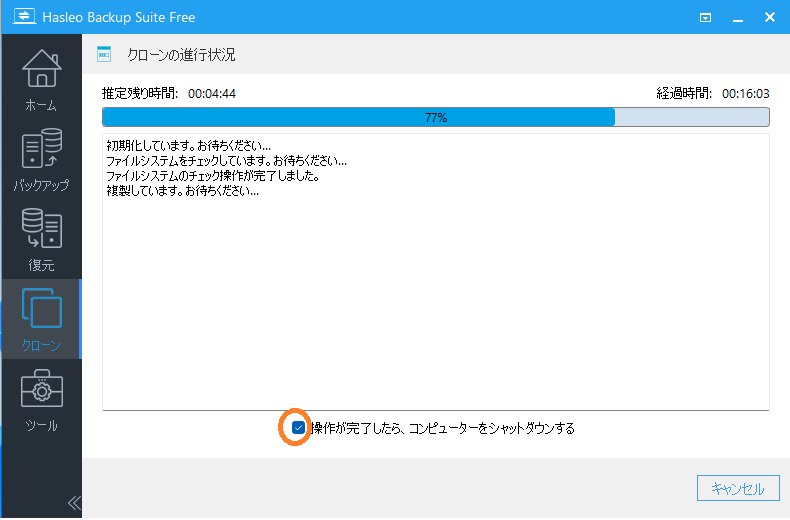Close the Hasleo Backup Suite window
Image resolution: width=790 pixels, height=520 pixels.
[770, 17]
